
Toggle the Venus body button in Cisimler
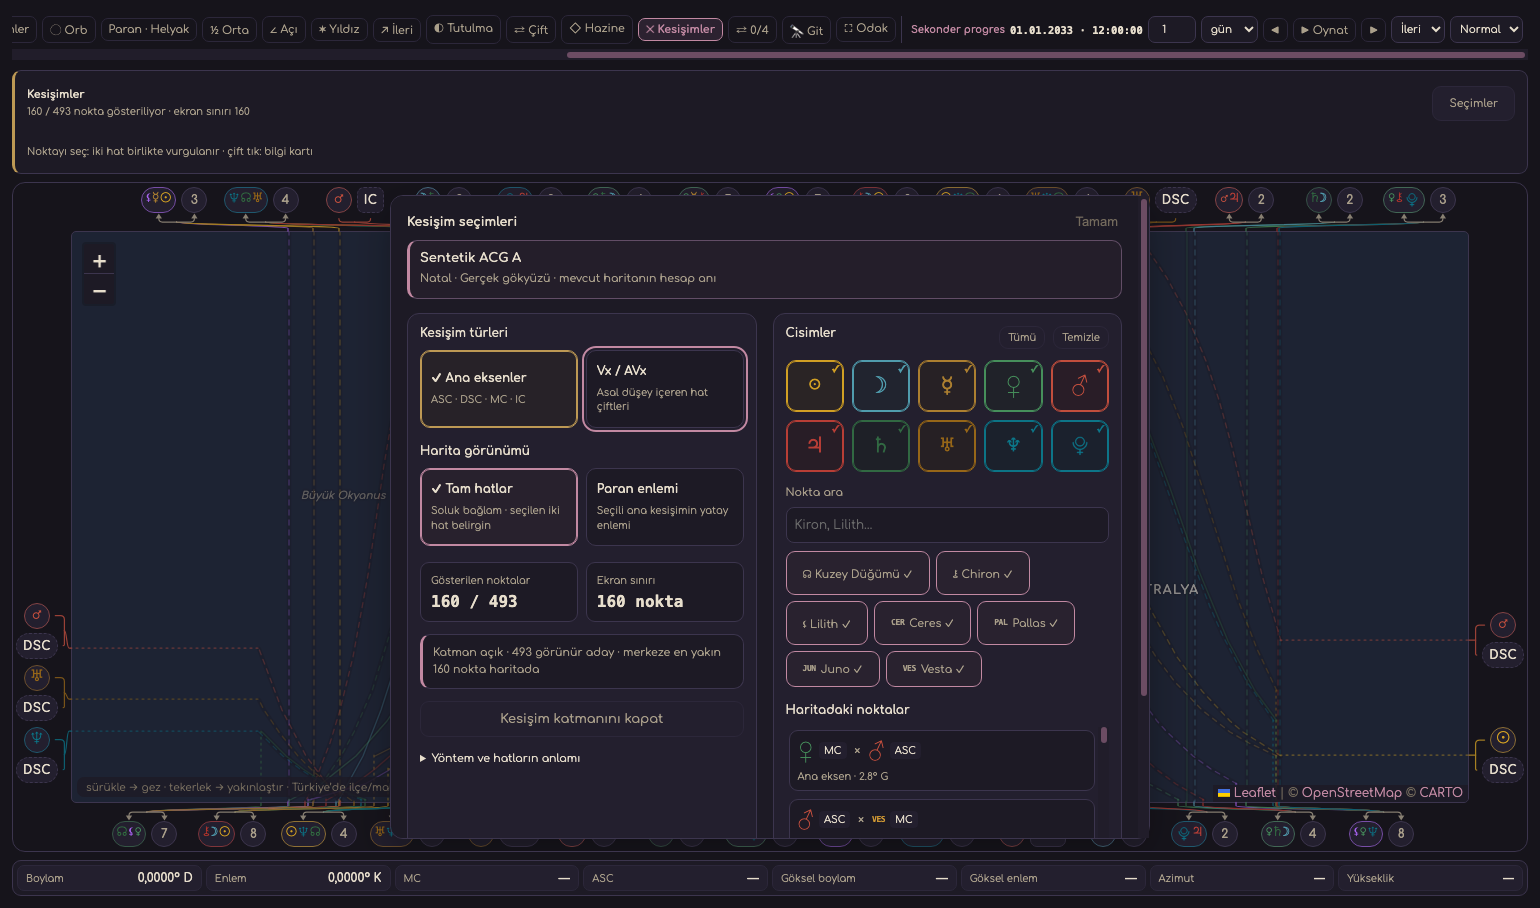click(1013, 386)
